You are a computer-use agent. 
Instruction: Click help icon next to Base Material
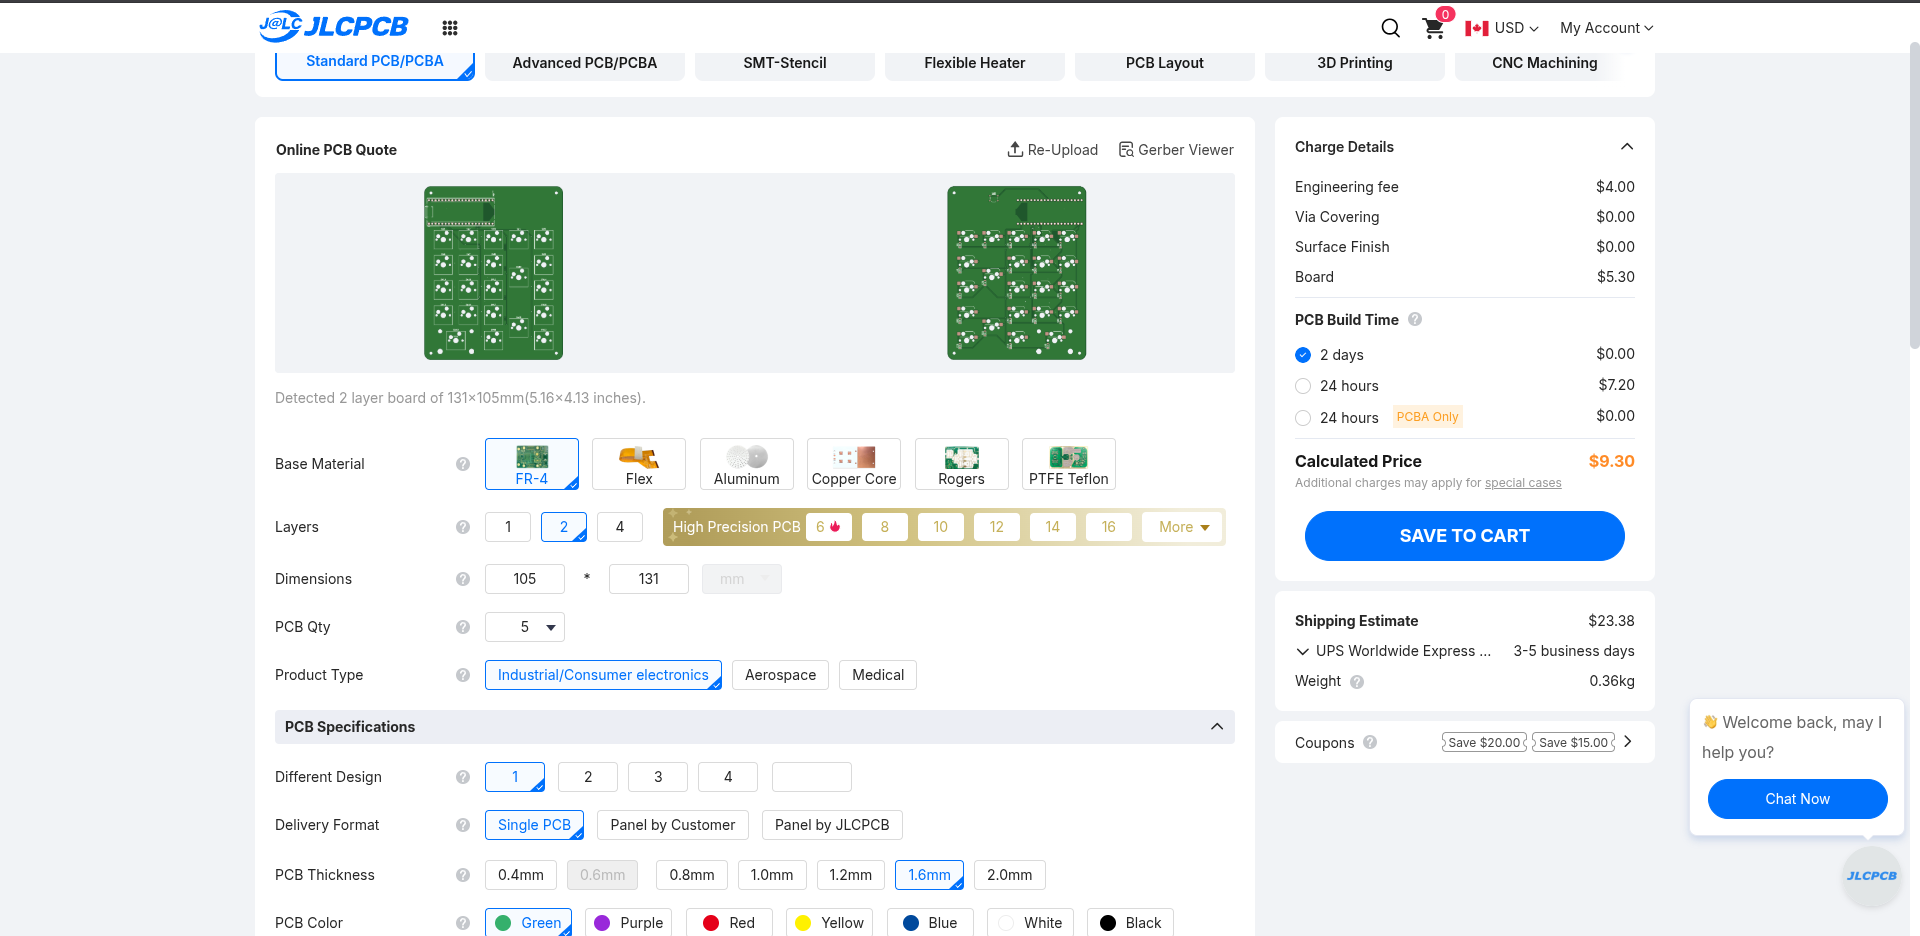point(463,464)
